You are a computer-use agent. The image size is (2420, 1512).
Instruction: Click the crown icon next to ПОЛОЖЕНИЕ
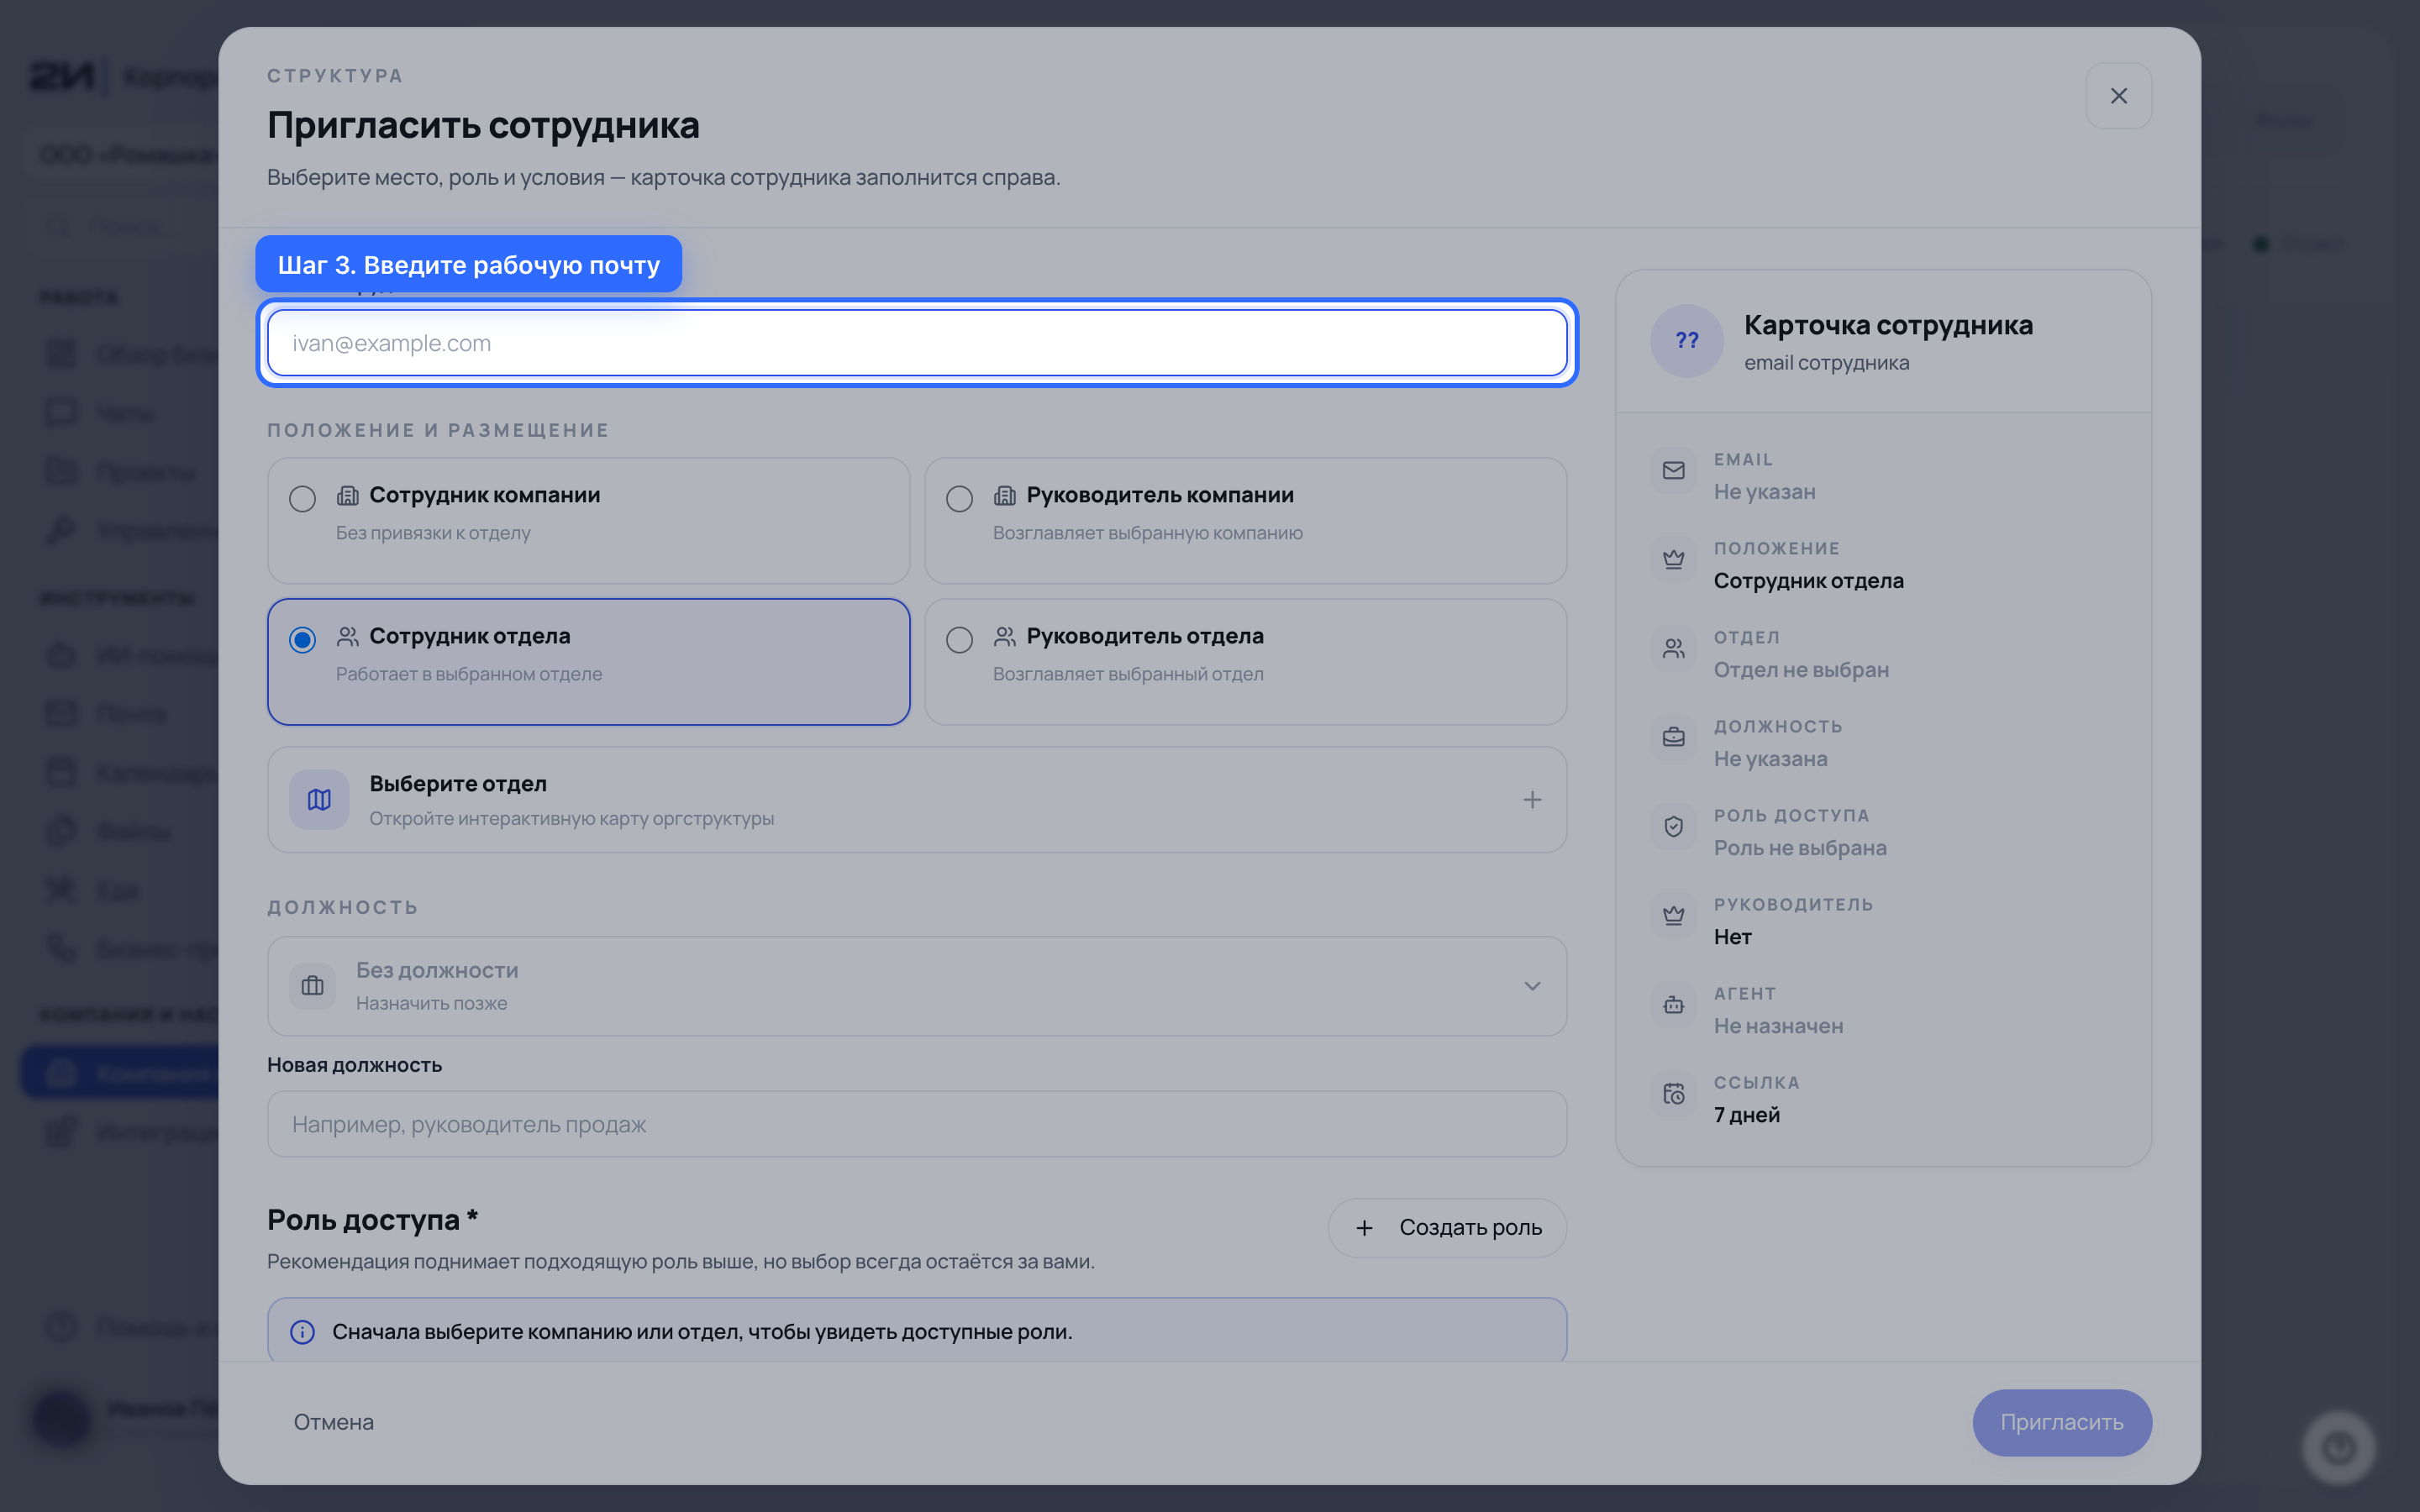tap(1674, 559)
